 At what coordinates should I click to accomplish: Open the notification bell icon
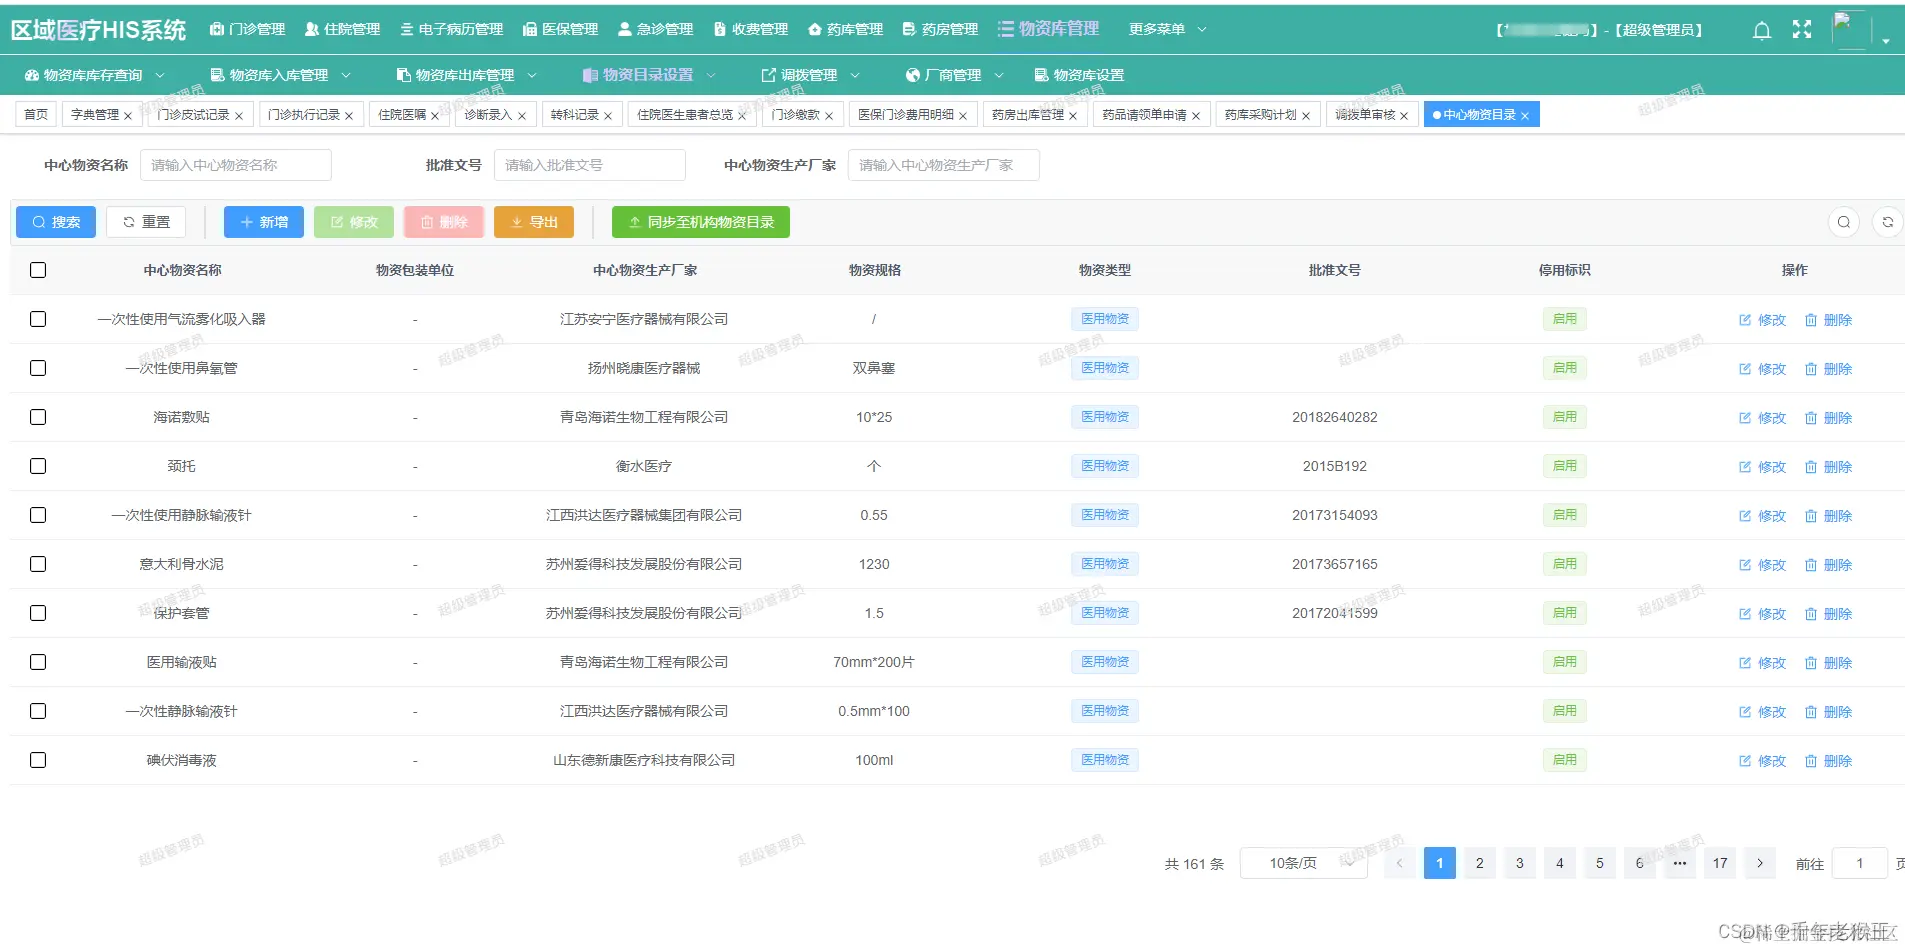(x=1760, y=30)
